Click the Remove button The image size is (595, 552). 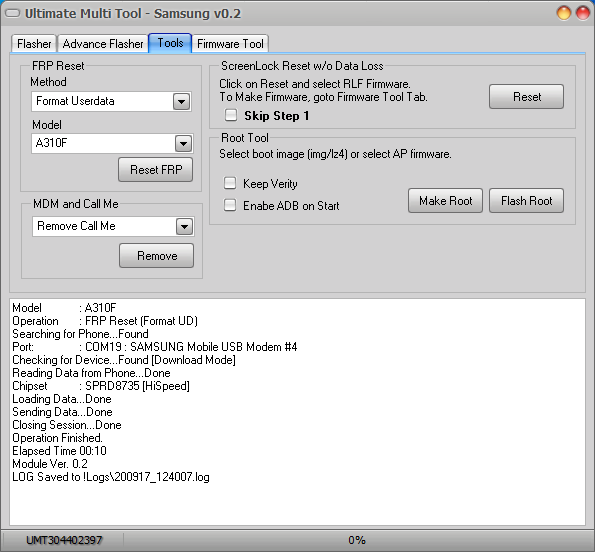pos(156,256)
